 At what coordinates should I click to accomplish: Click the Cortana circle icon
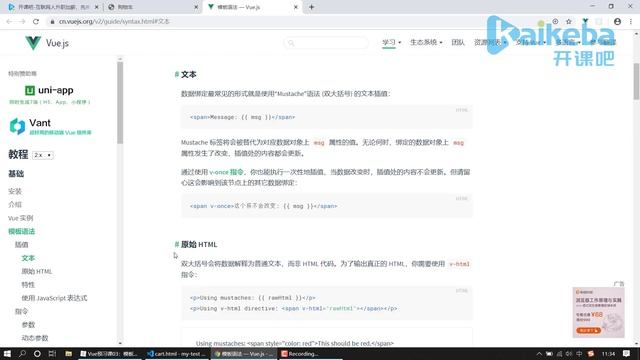pos(37,354)
